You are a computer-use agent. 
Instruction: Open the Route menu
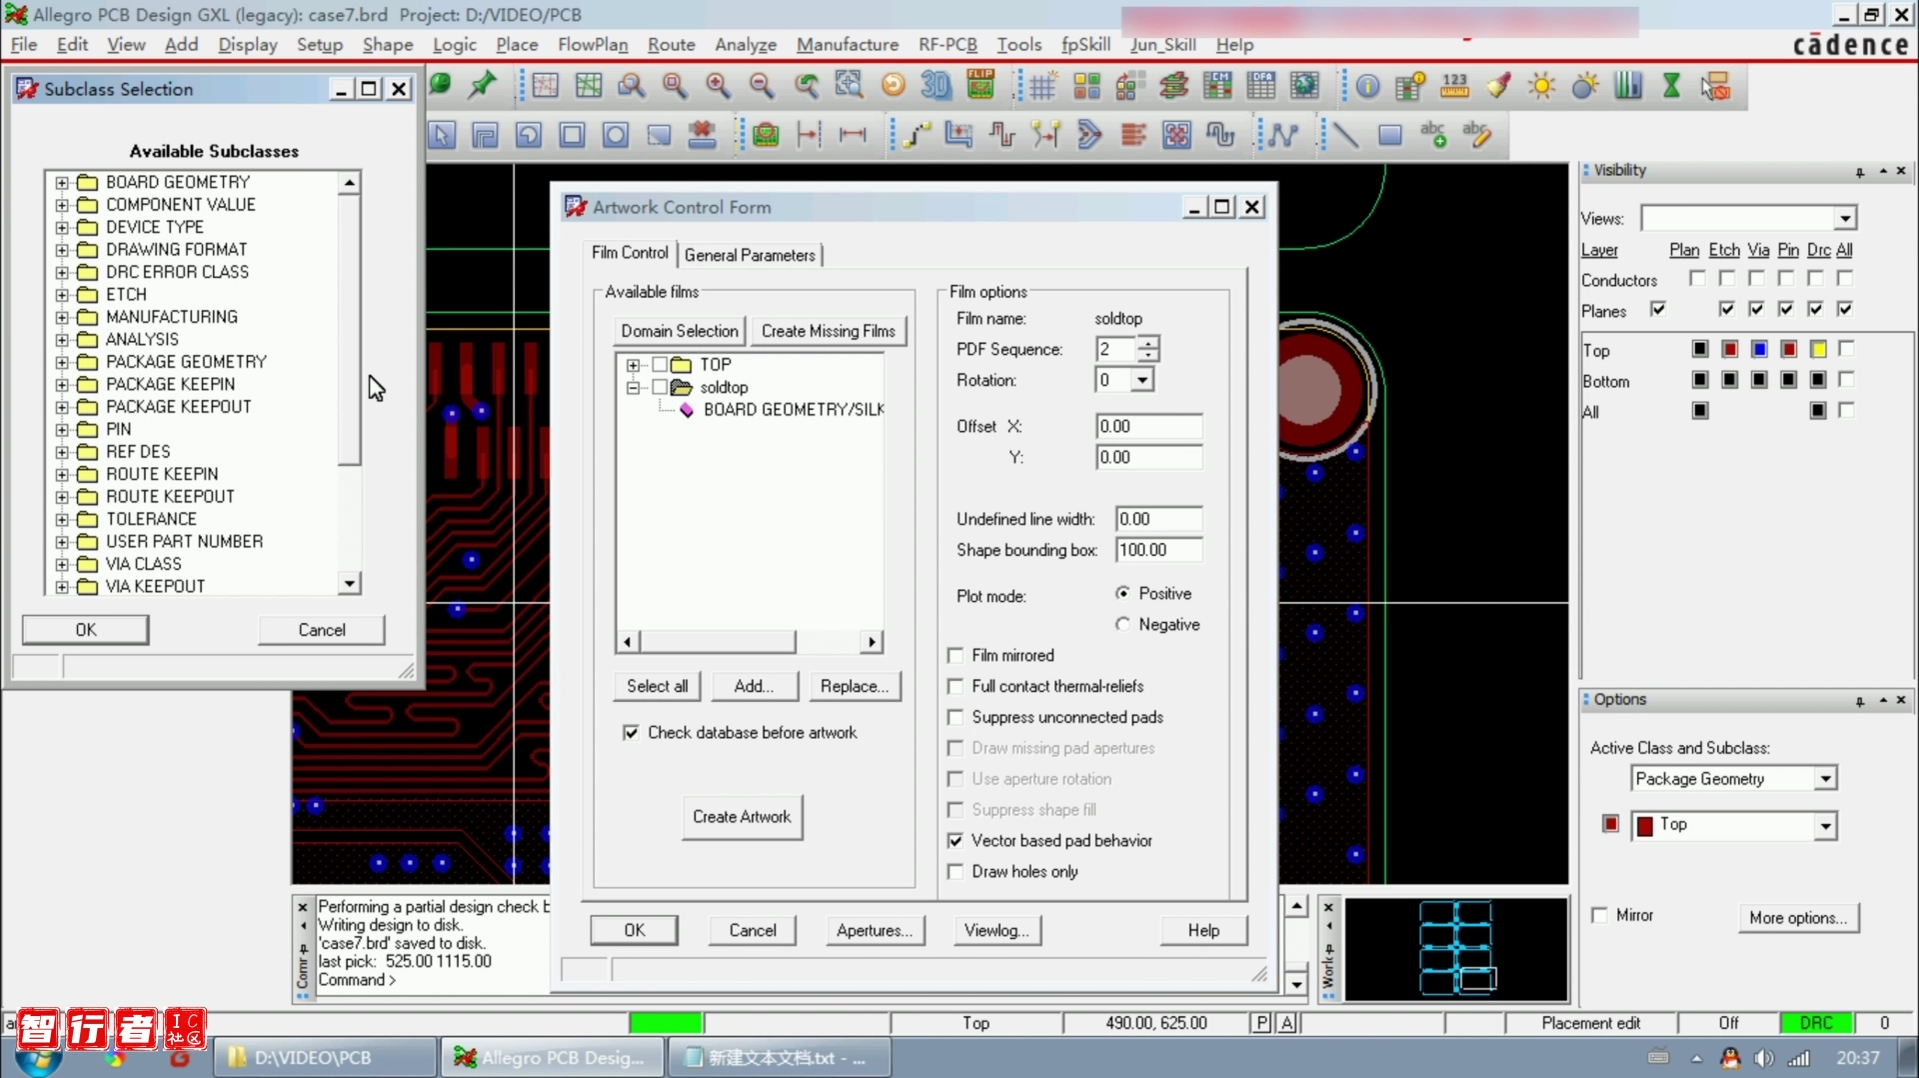pos(671,45)
